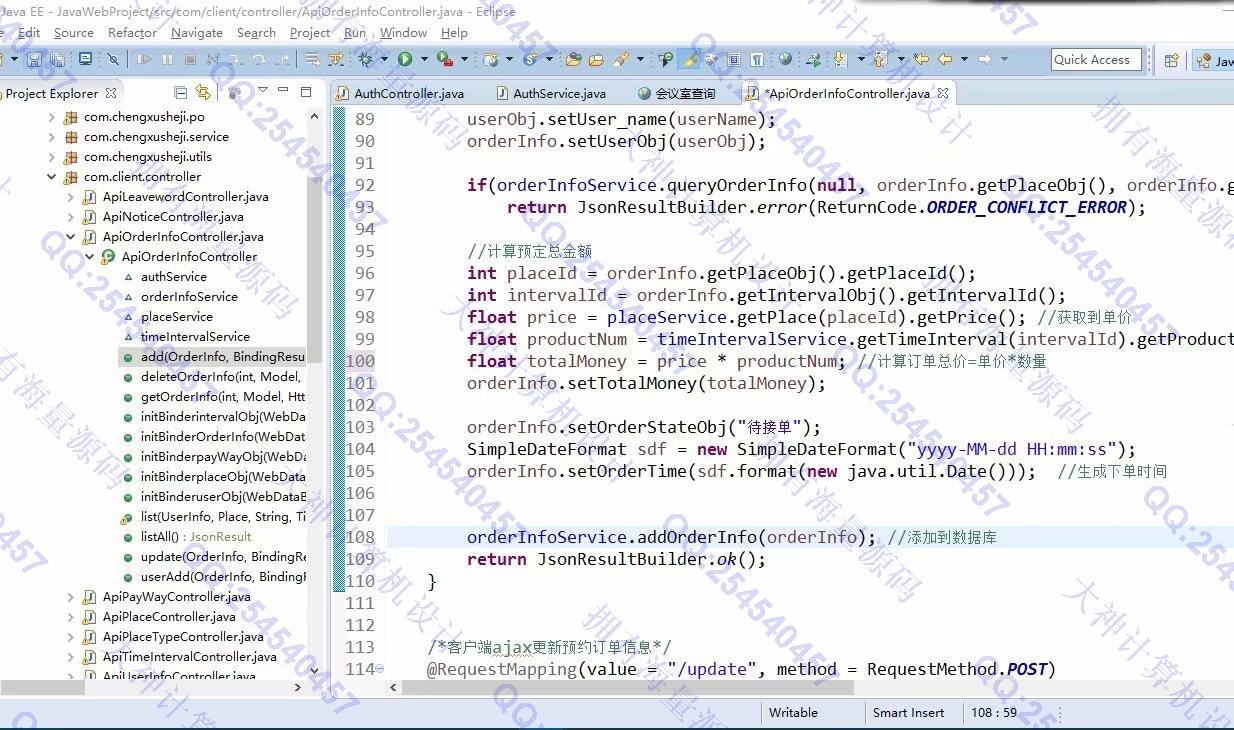Click Collapse All in Project Explorer
The image size is (1234, 730).
(x=180, y=93)
